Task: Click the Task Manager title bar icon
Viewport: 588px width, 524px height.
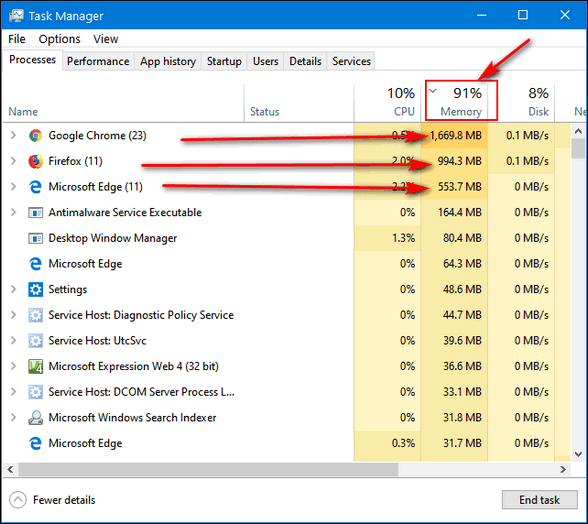Action: tap(16, 16)
